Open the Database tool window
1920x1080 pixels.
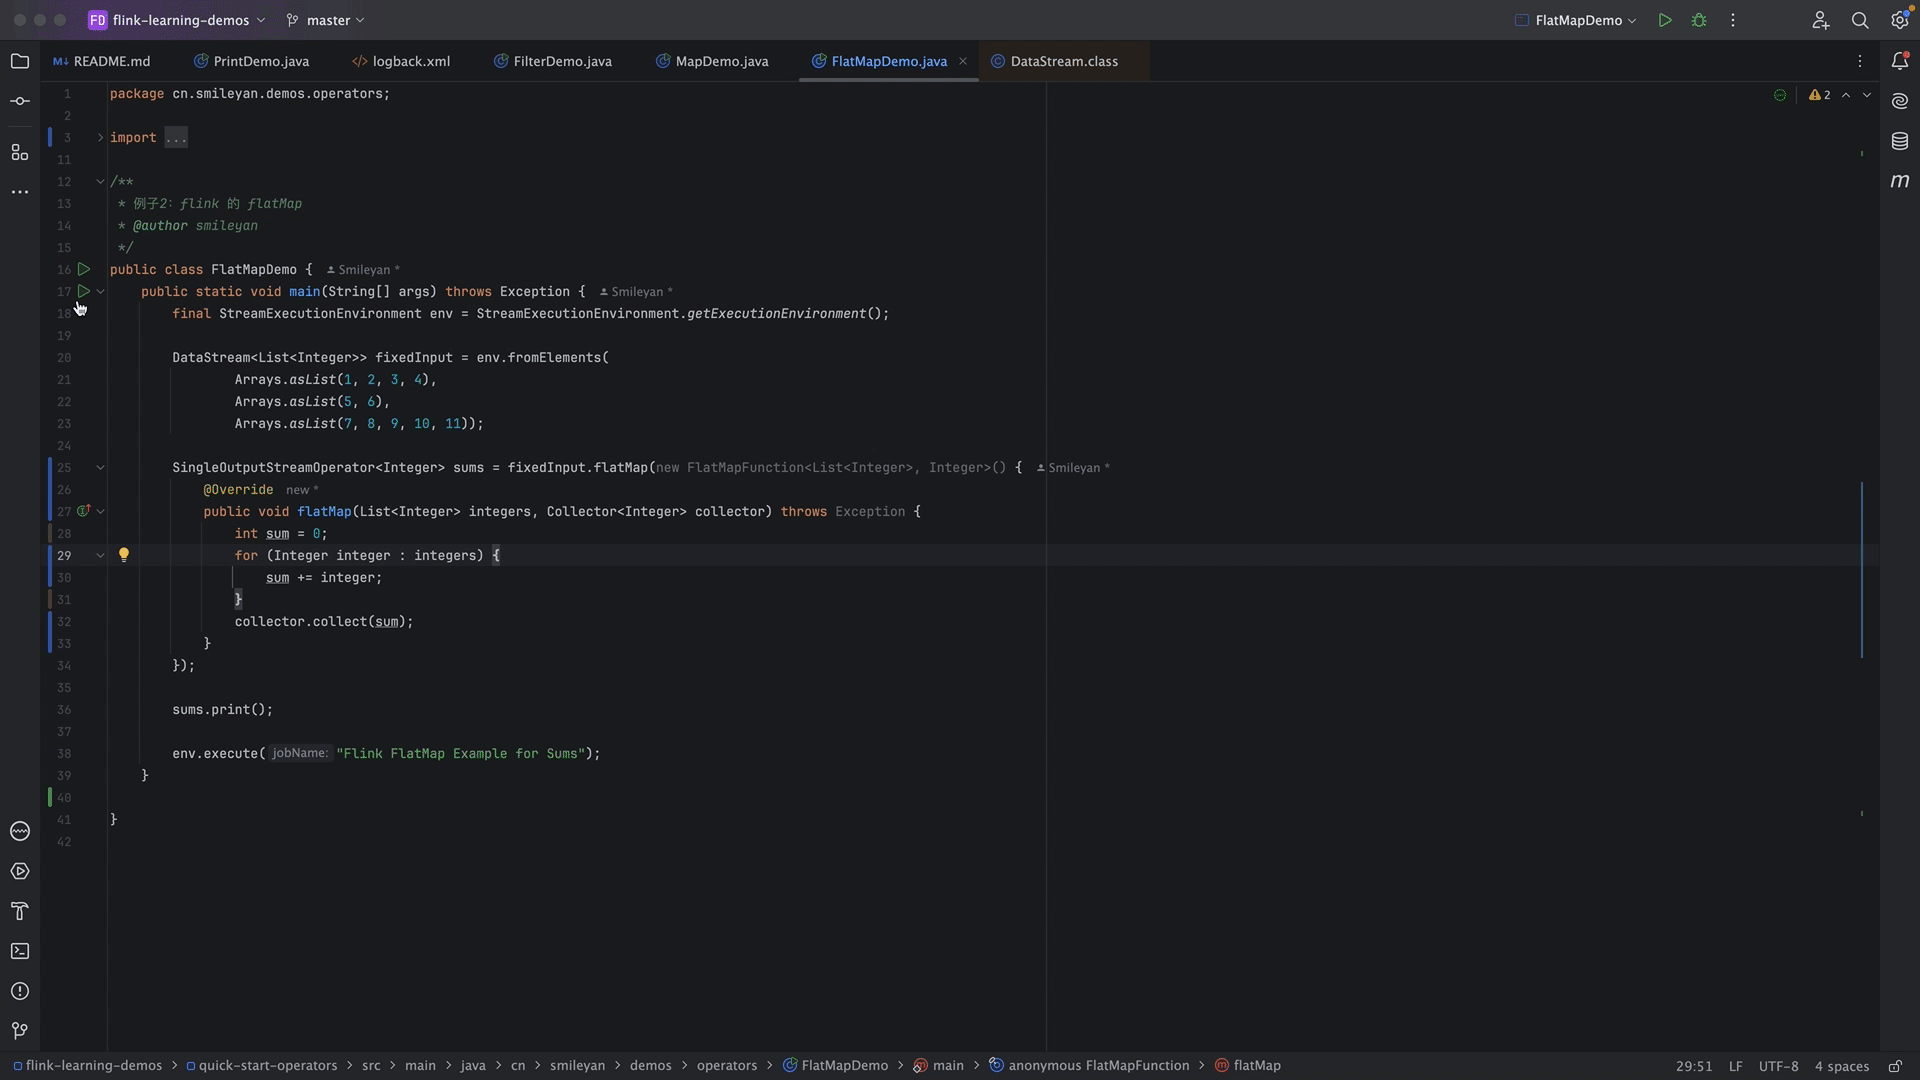[1900, 141]
